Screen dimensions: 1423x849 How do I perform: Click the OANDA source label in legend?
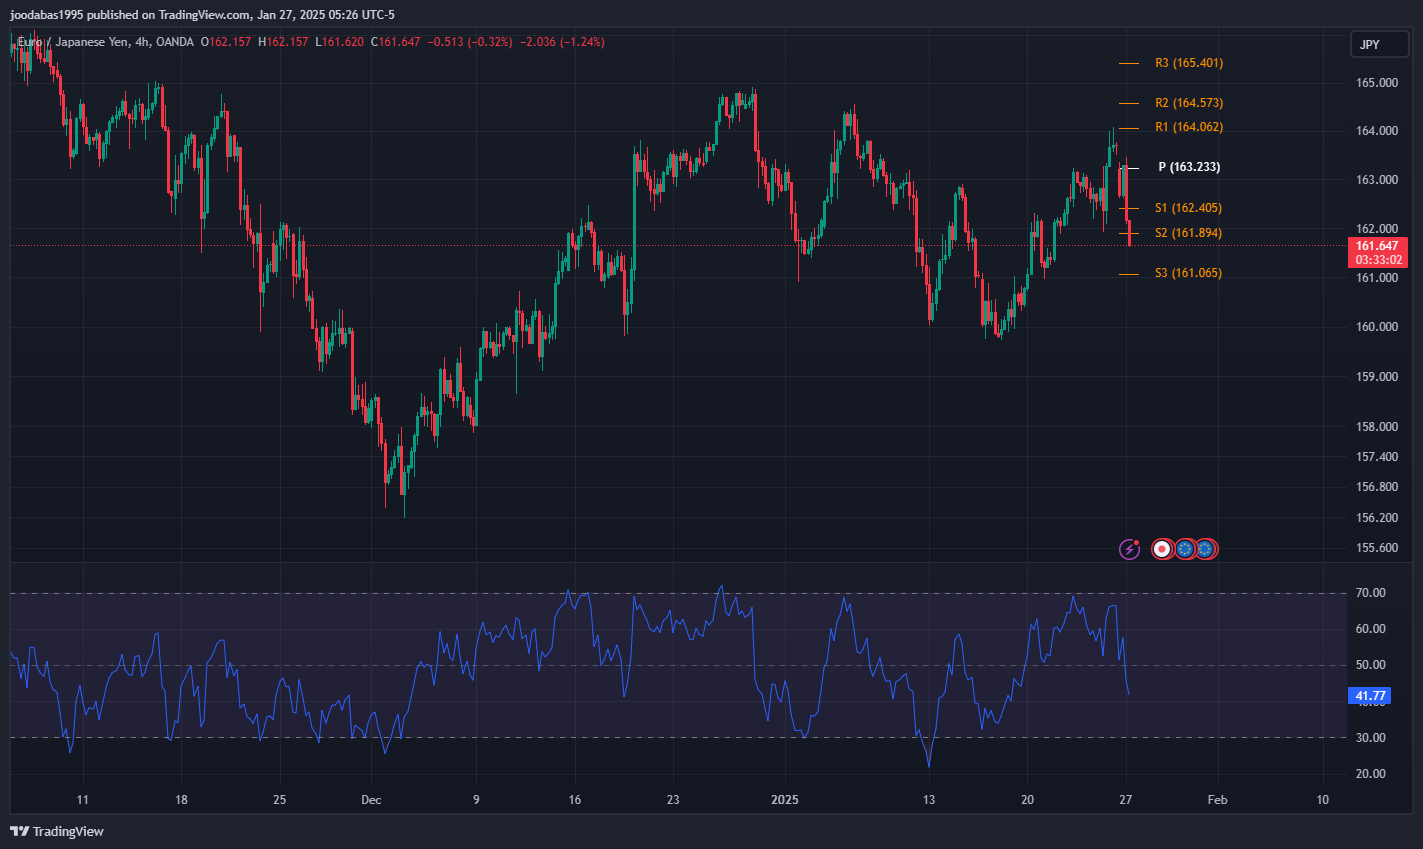click(x=176, y=42)
